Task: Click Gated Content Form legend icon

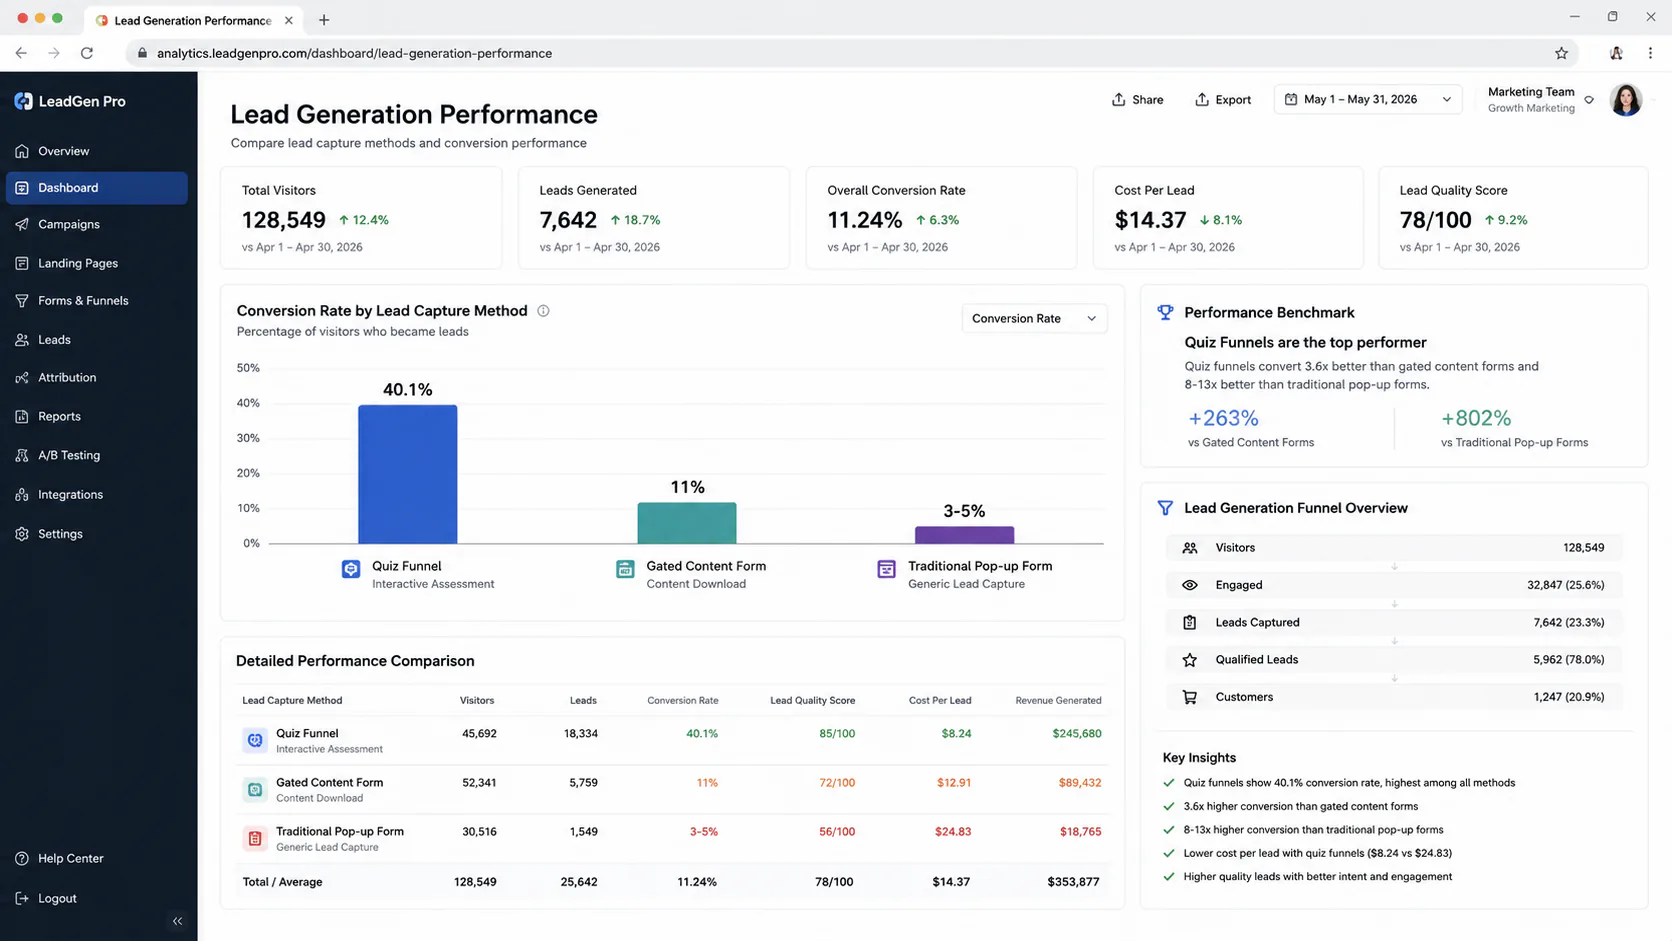Action: pos(625,569)
